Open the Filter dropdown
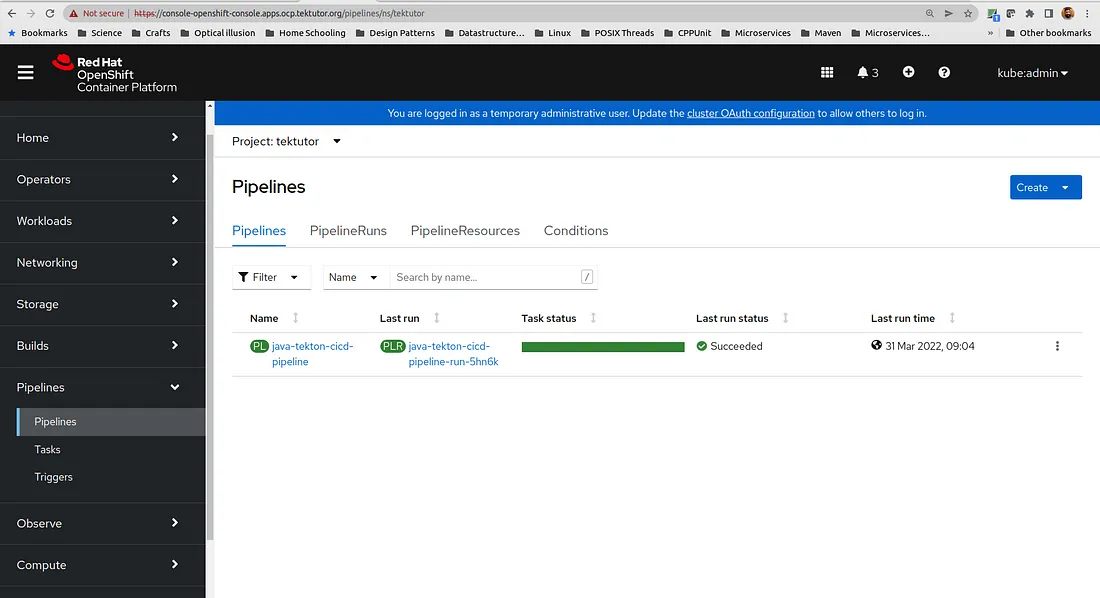The height and width of the screenshot is (598, 1100). tap(271, 277)
